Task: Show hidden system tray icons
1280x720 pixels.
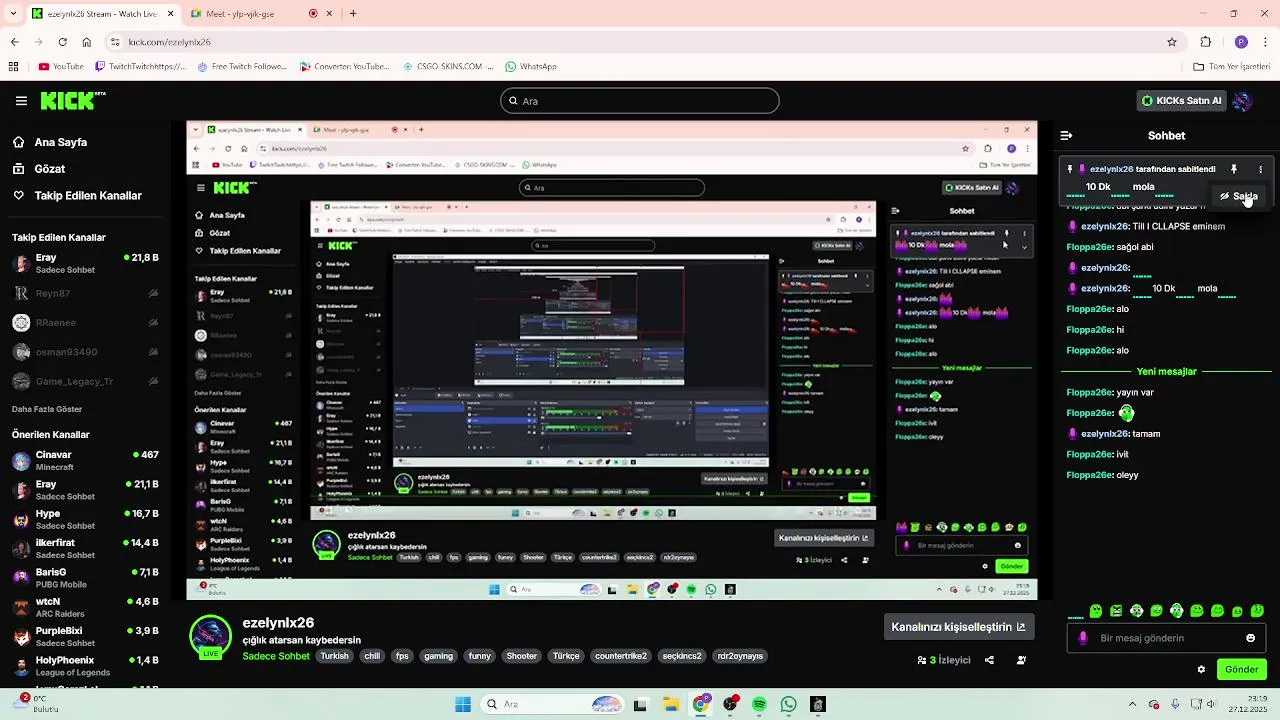Action: [1132, 704]
